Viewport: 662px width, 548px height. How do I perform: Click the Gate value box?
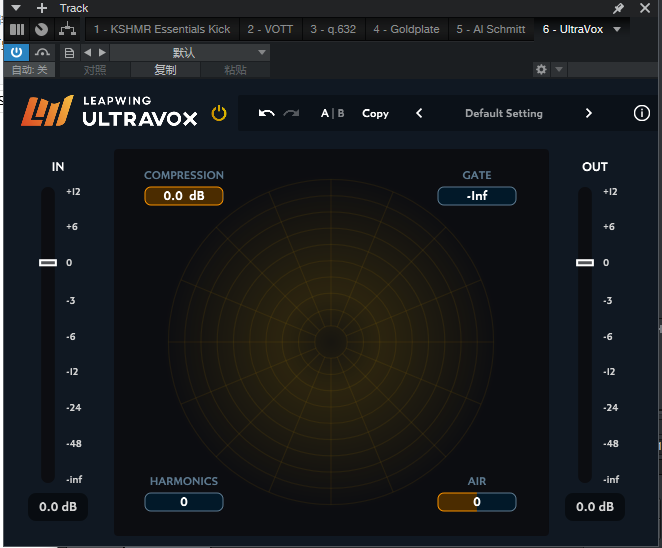point(477,196)
